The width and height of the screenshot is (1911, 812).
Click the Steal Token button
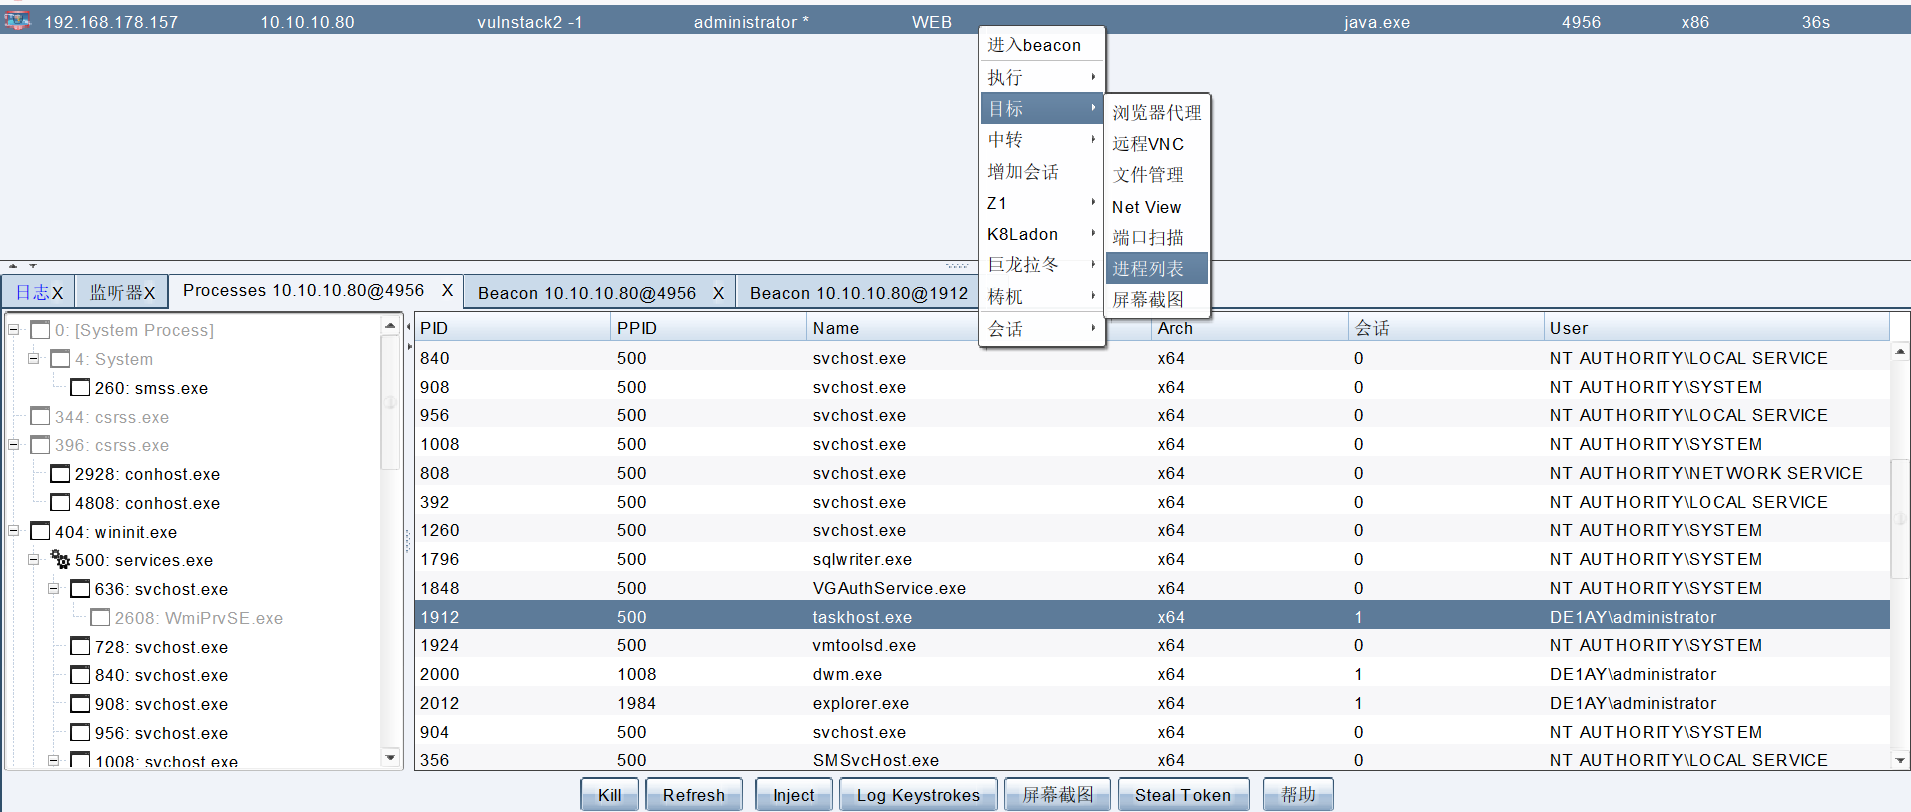1183,795
